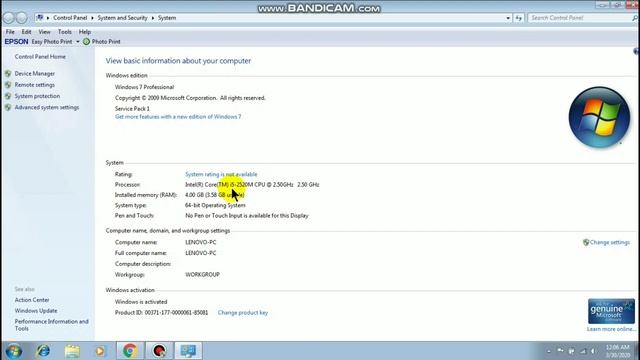Open the View menu
The width and height of the screenshot is (640, 360).
click(44, 32)
